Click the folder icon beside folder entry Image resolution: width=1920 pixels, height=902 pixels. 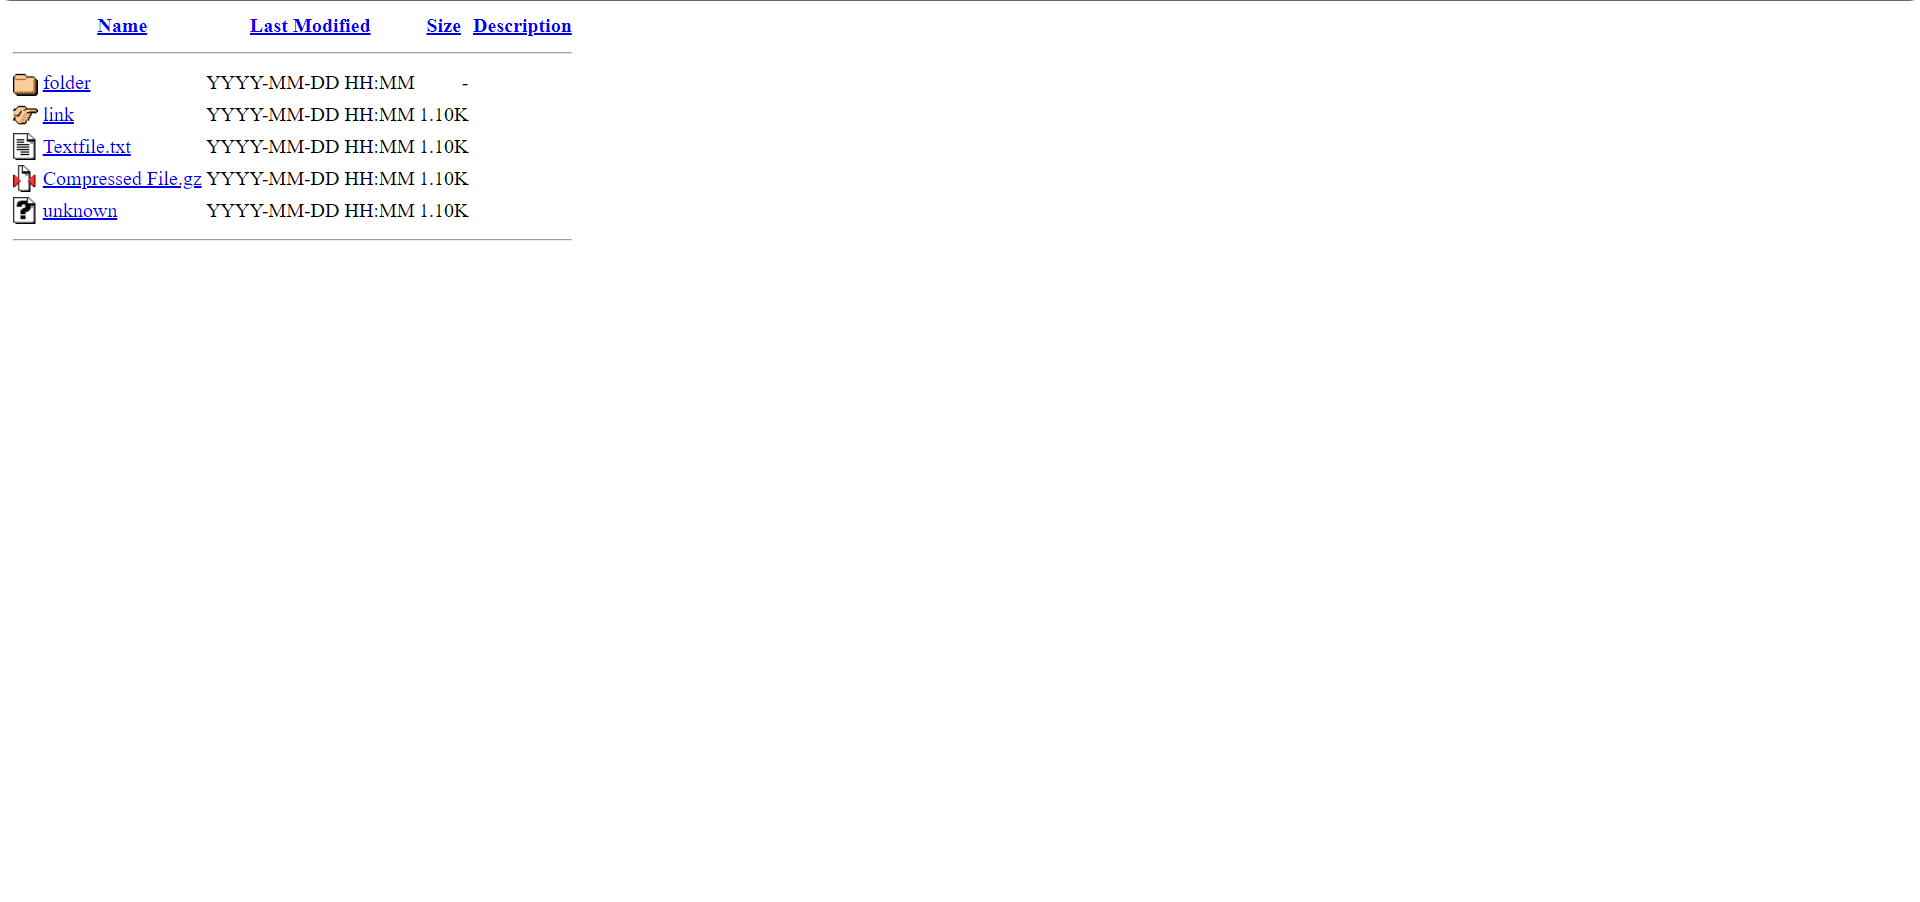coord(25,84)
